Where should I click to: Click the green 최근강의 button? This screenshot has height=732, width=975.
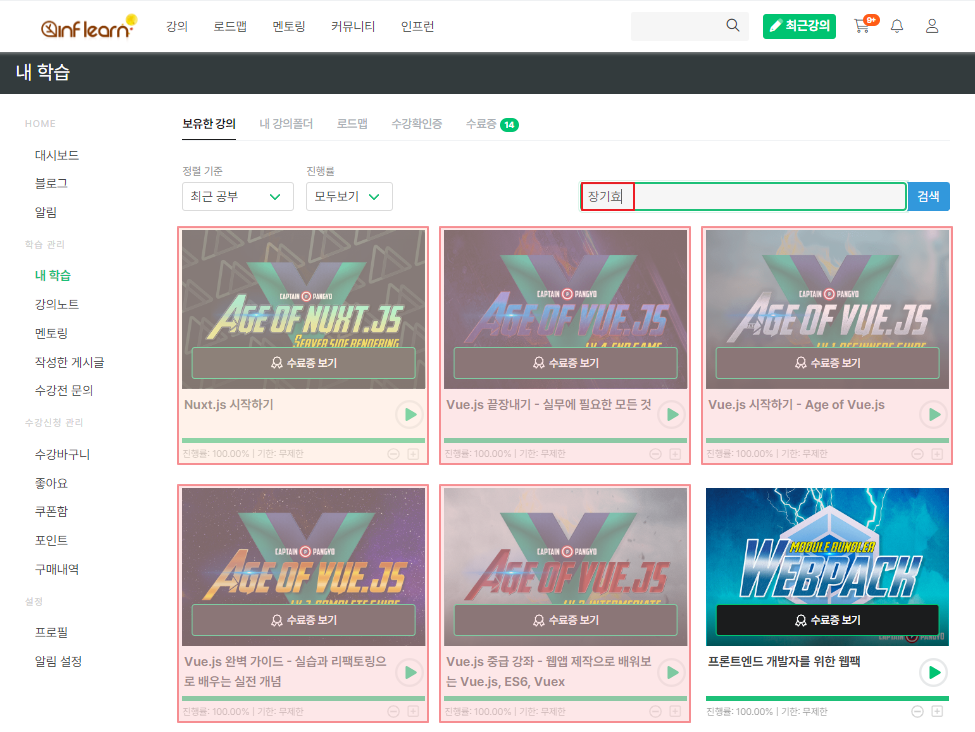coord(799,26)
